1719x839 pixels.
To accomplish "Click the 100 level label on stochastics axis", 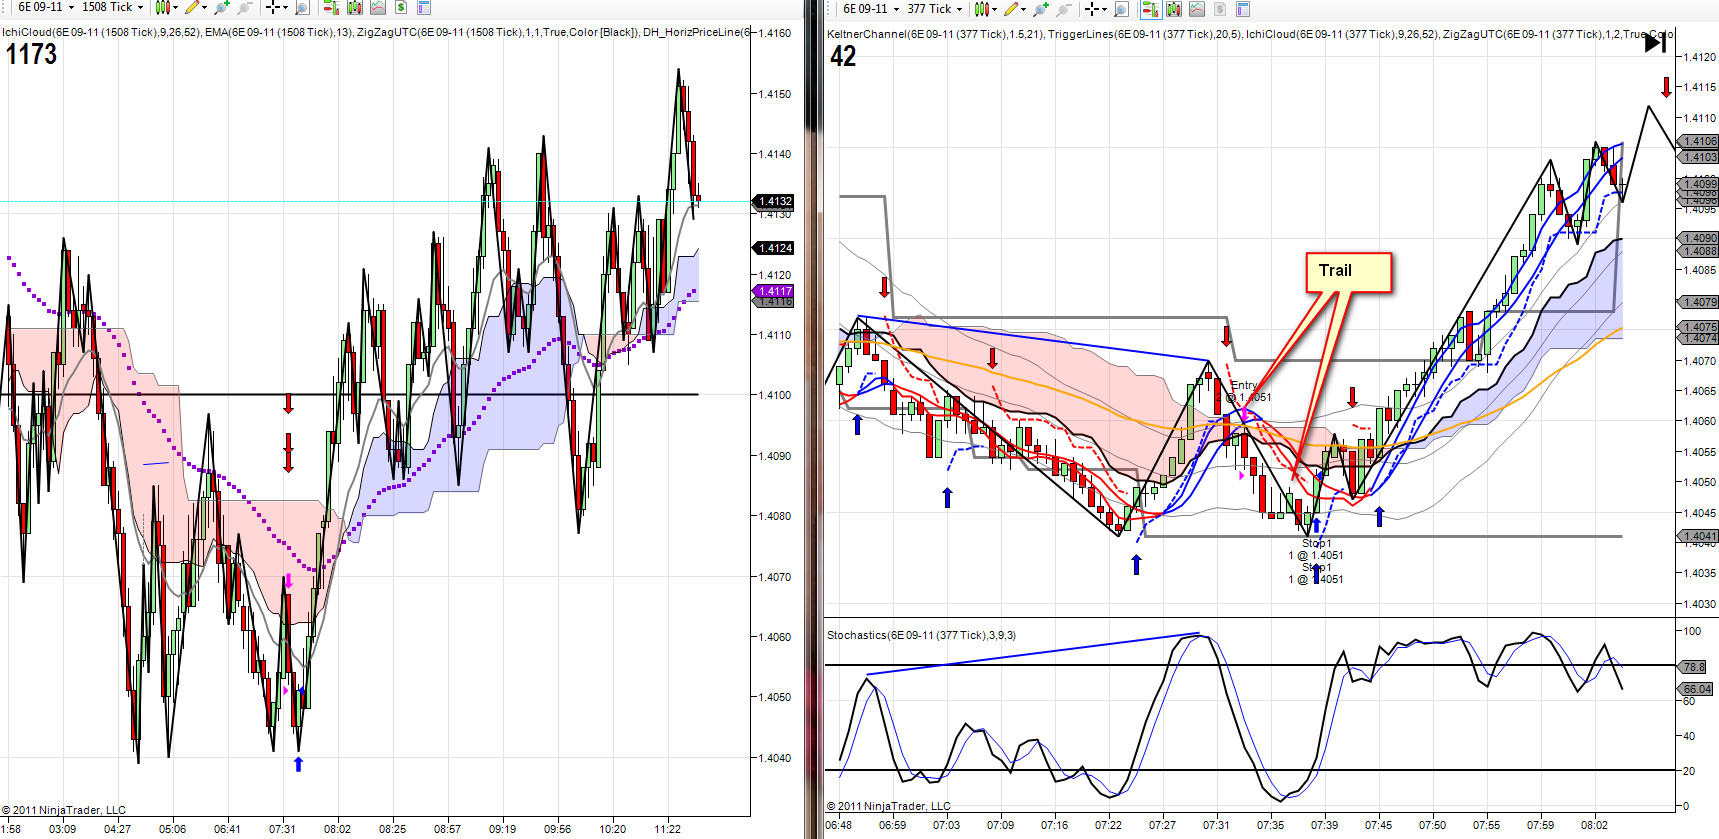I will pos(1692,631).
